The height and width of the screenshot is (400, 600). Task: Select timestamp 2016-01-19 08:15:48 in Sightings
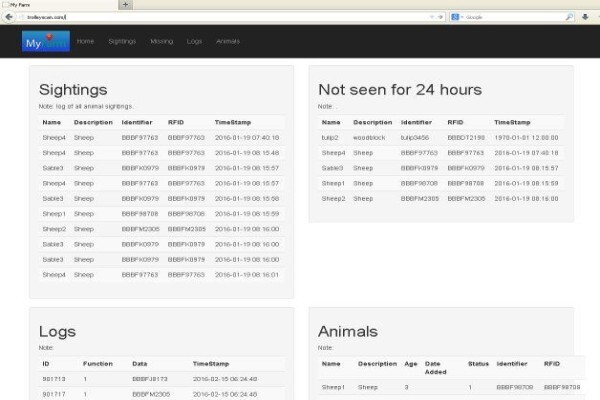coord(247,153)
